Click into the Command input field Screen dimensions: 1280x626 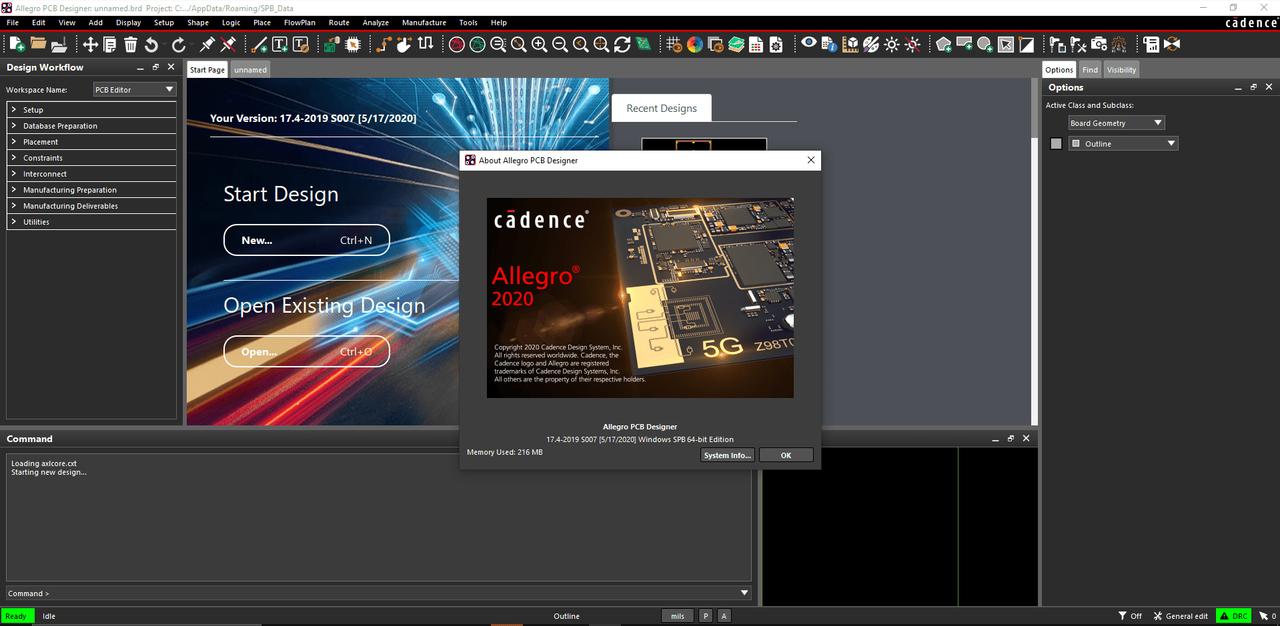click(378, 593)
